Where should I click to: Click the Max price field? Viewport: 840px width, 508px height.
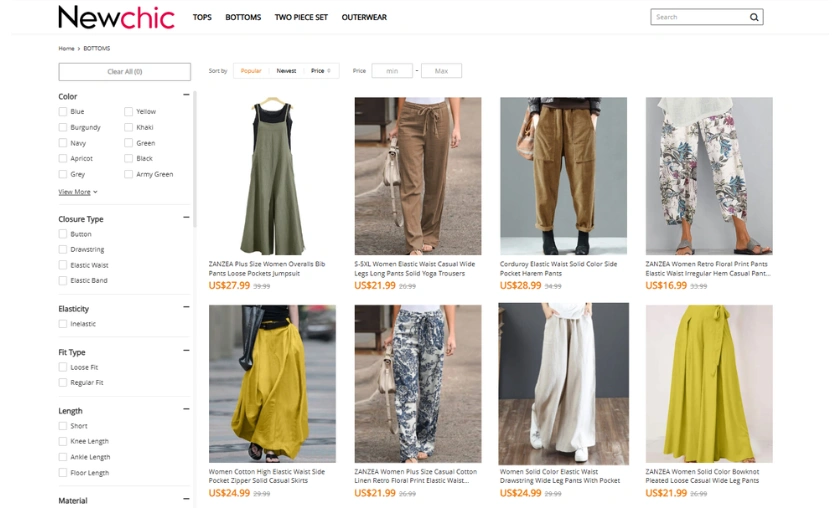tap(441, 71)
